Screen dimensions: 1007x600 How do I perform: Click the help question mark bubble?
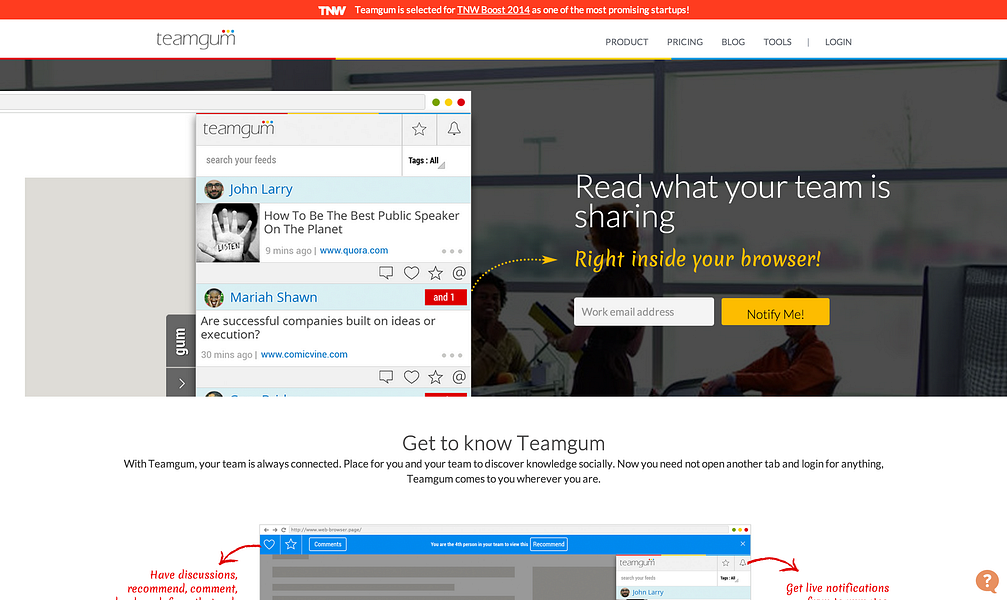tap(986, 581)
